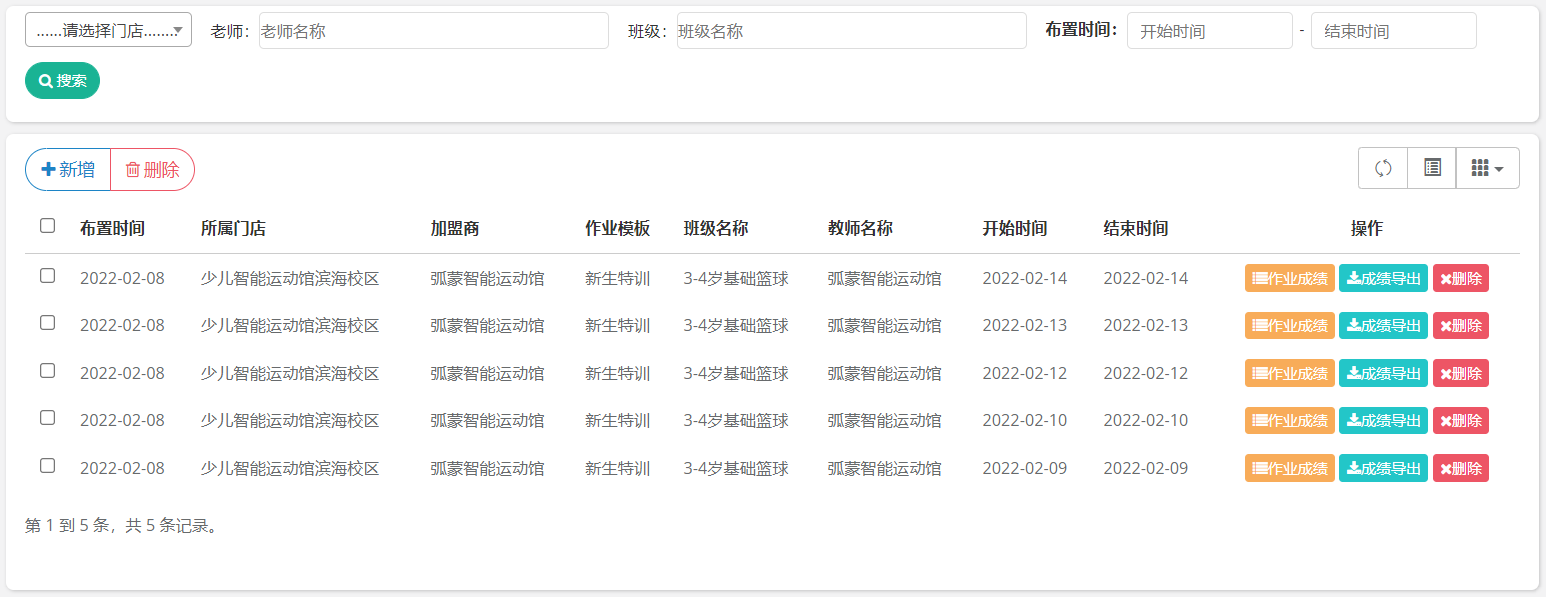
Task: Open 作业成绩 for the 2022-02-14 row
Action: (x=1289, y=278)
